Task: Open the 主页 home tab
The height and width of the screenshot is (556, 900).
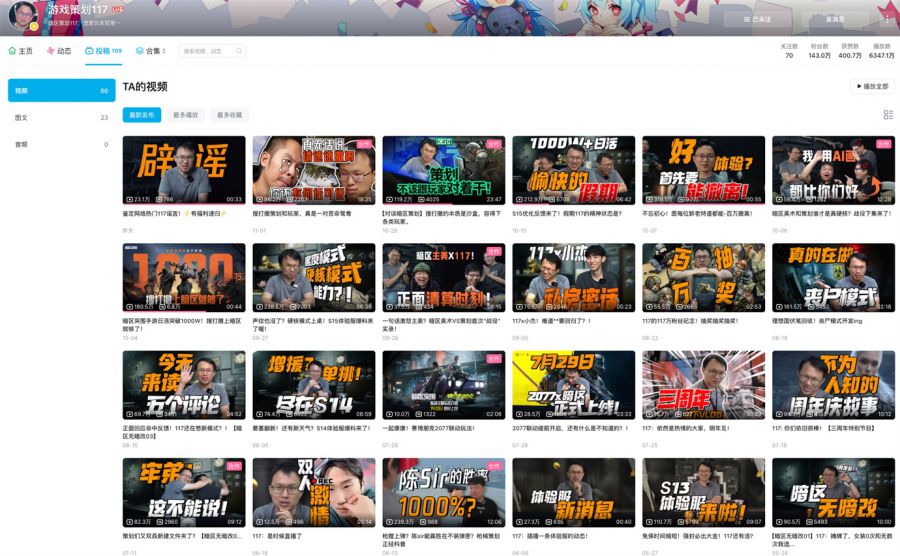Action: [x=21, y=51]
